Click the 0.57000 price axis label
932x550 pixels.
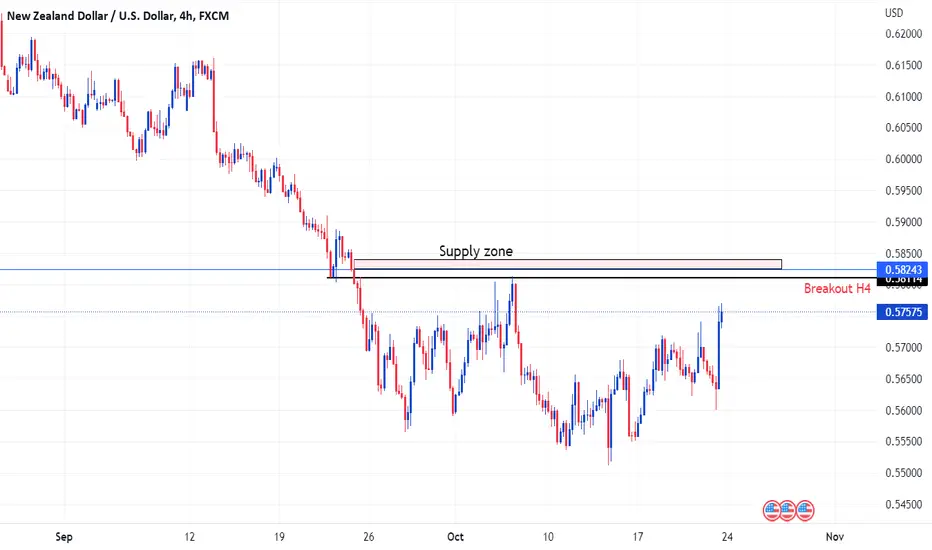(x=903, y=348)
